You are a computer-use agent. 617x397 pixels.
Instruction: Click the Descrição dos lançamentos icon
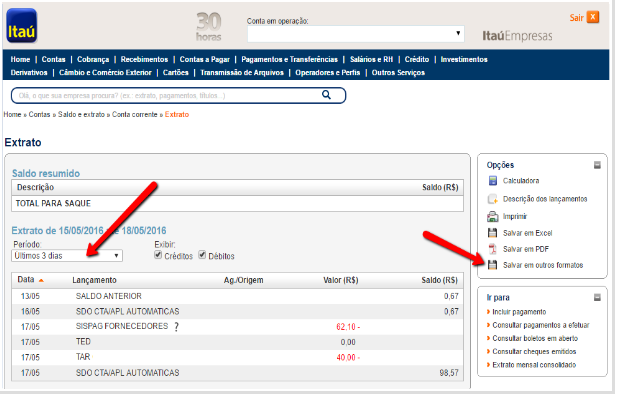[x=493, y=199]
